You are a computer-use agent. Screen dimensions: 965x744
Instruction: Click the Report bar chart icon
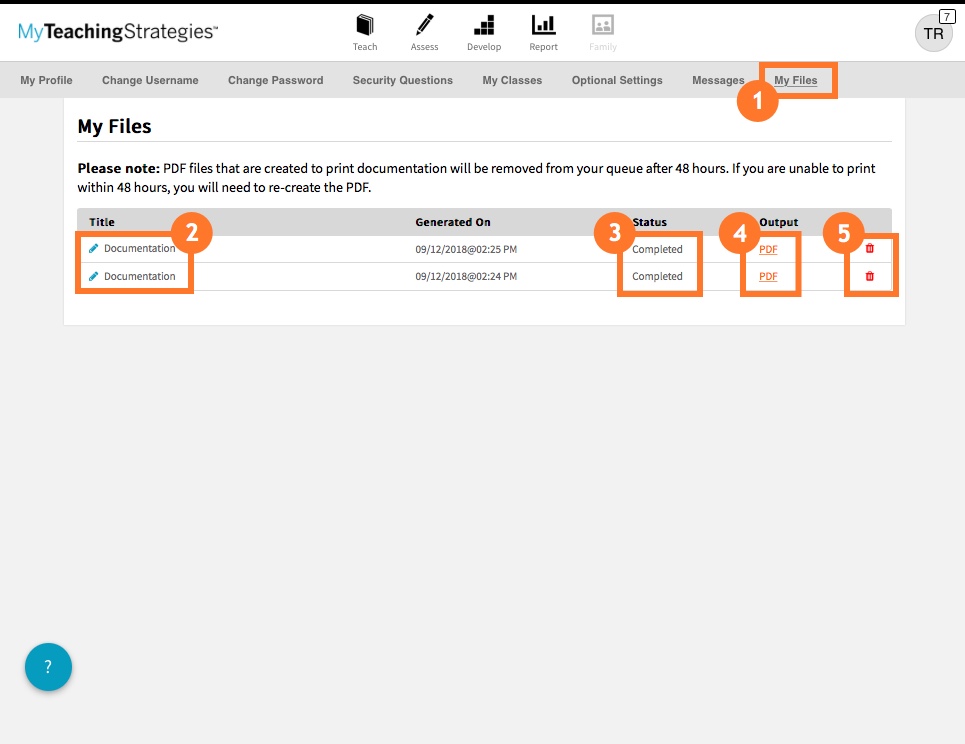coord(543,26)
